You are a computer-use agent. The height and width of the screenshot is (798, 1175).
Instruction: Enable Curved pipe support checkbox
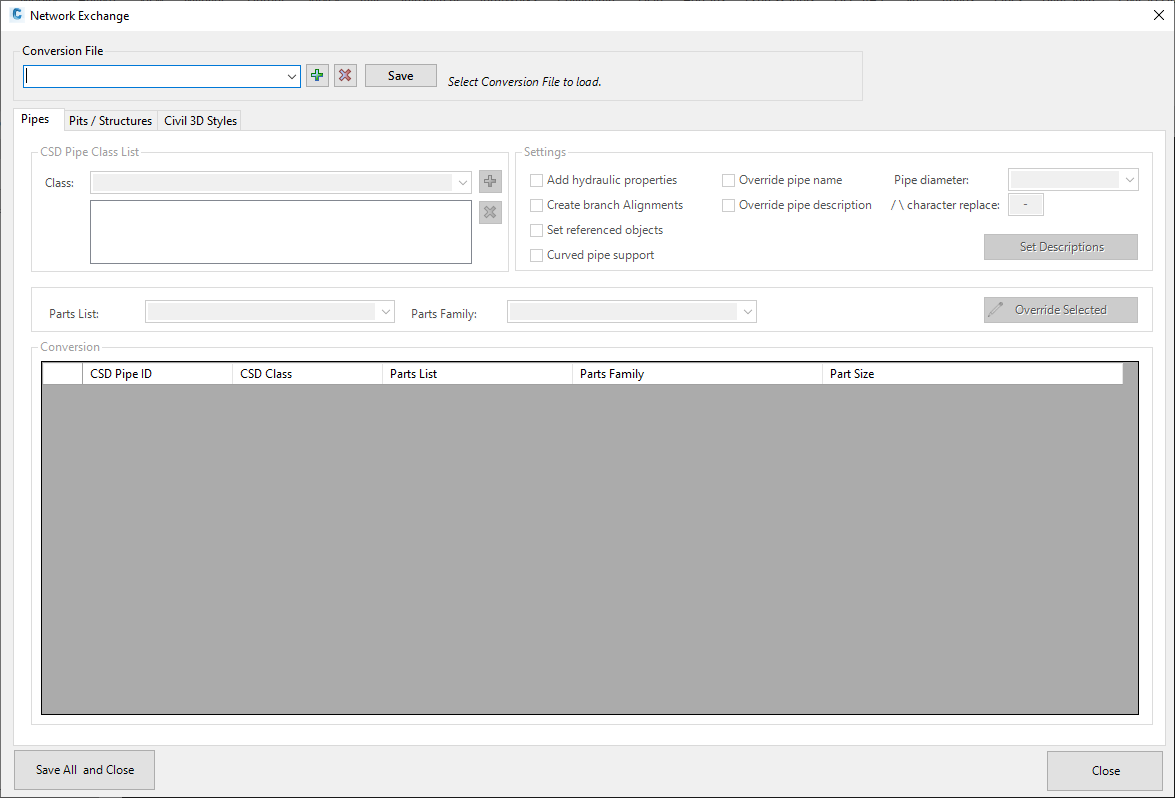pyautogui.click(x=537, y=256)
